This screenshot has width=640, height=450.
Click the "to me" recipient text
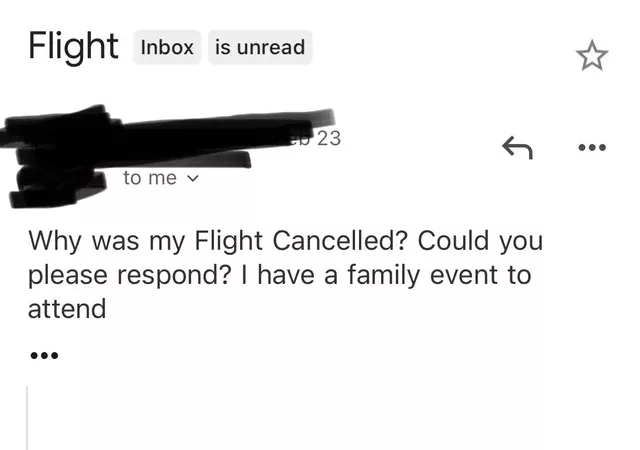point(150,178)
